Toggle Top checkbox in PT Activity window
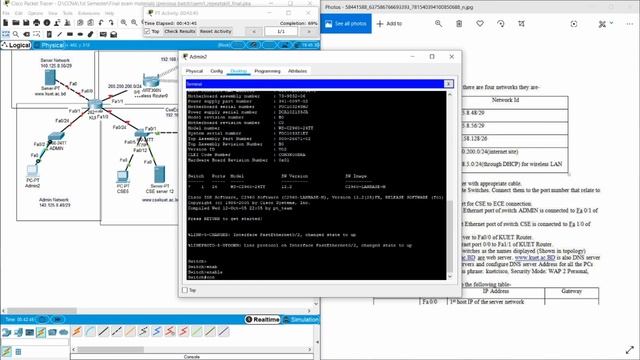 147,31
